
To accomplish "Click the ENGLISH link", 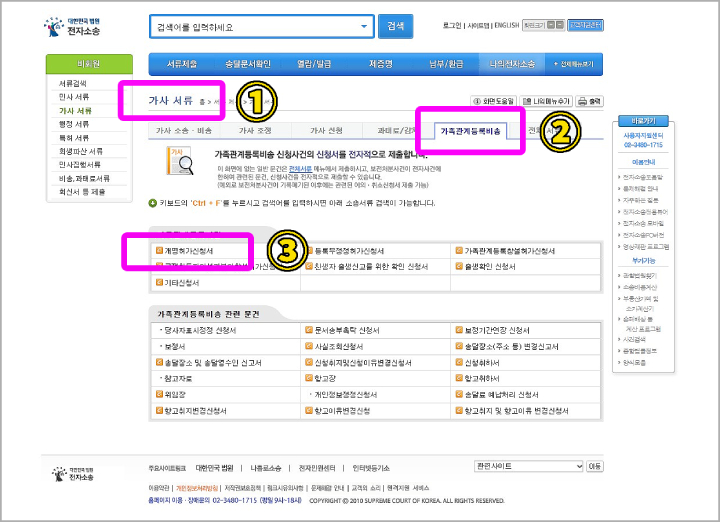I will (507, 25).
